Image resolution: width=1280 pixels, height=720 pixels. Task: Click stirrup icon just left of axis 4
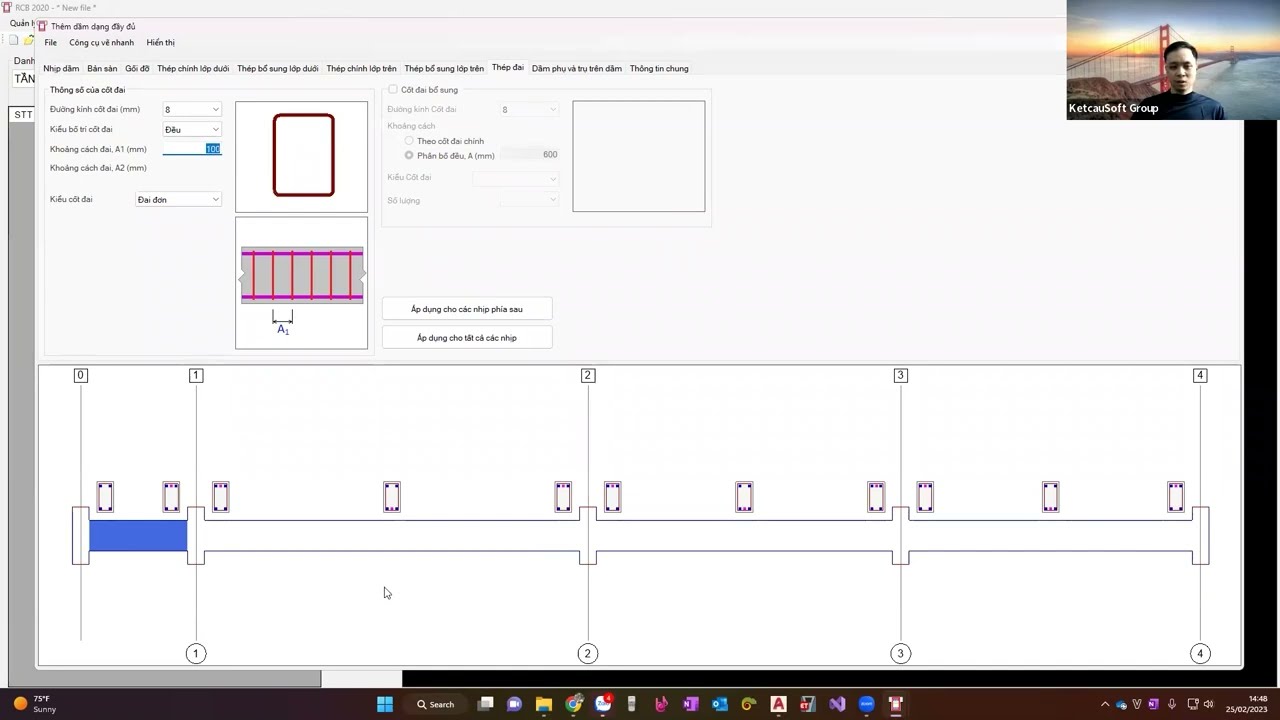(x=1175, y=497)
